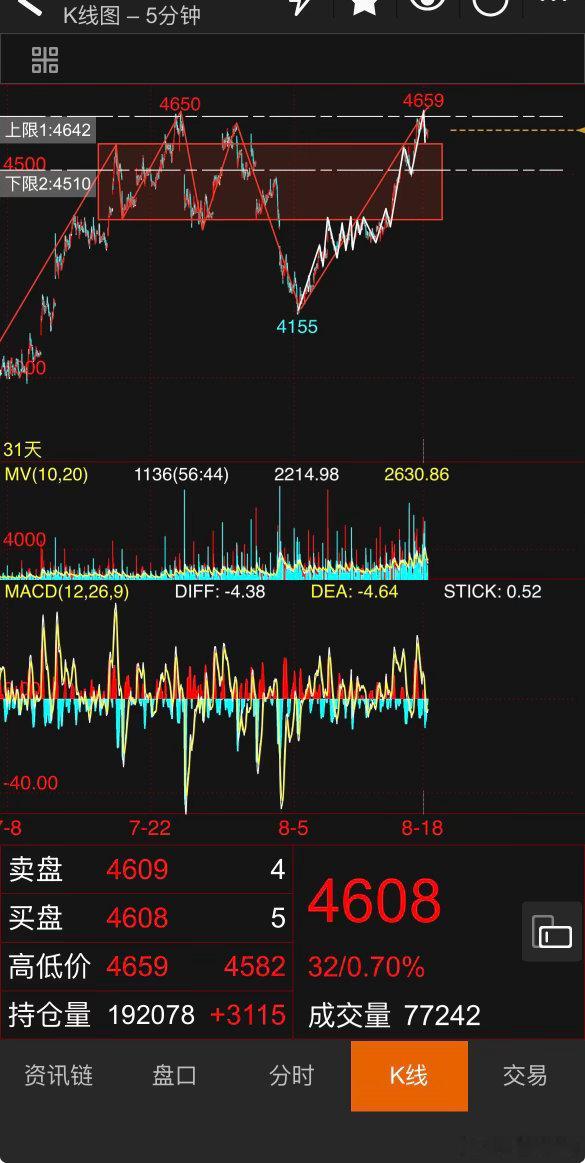Switch to the 盘口 tab

pyautogui.click(x=174, y=1075)
